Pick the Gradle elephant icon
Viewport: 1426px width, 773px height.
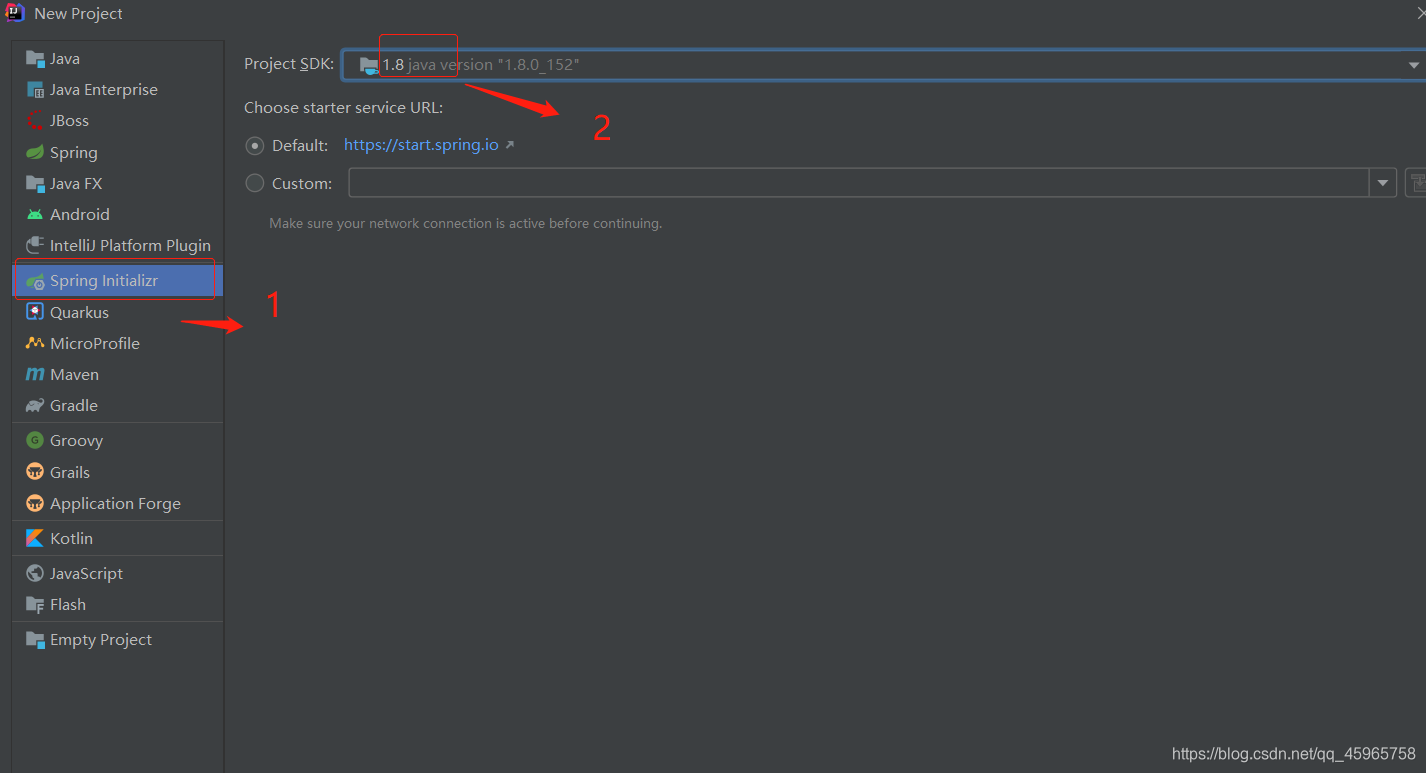[x=35, y=406]
